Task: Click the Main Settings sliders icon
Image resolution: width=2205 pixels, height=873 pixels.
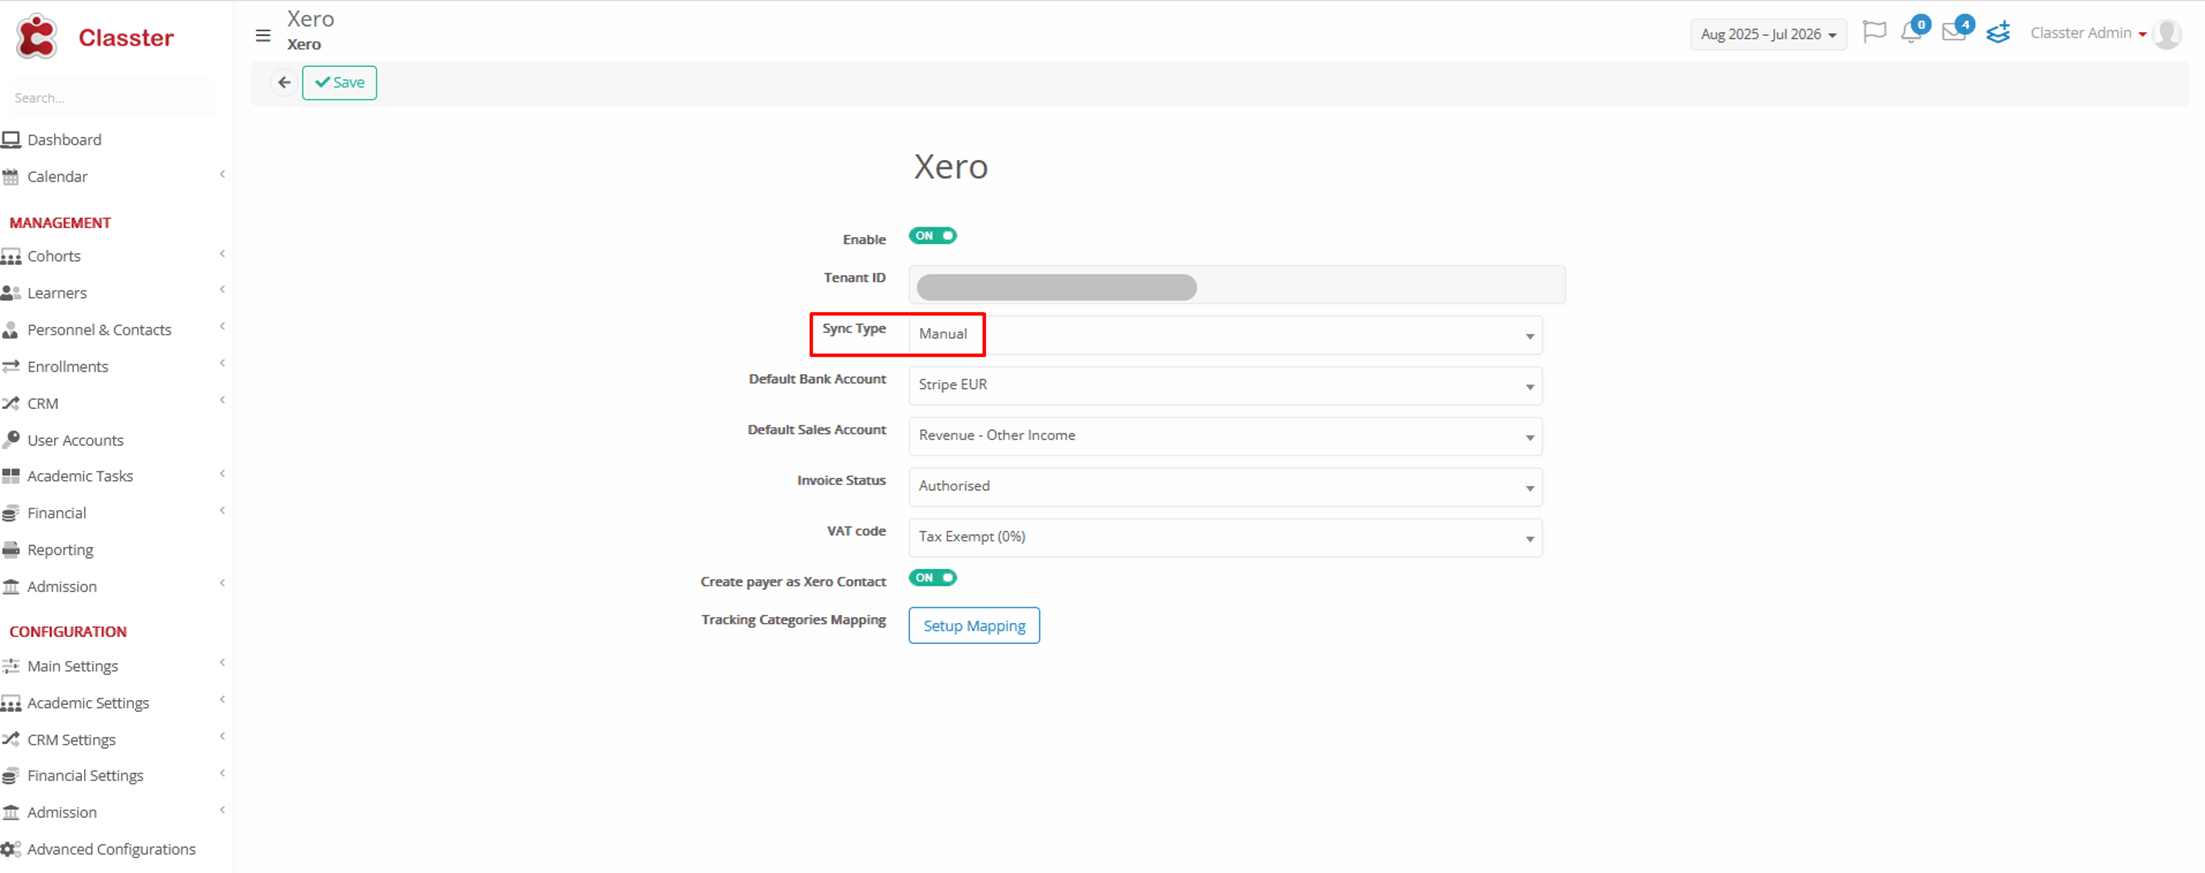Action: [11, 666]
